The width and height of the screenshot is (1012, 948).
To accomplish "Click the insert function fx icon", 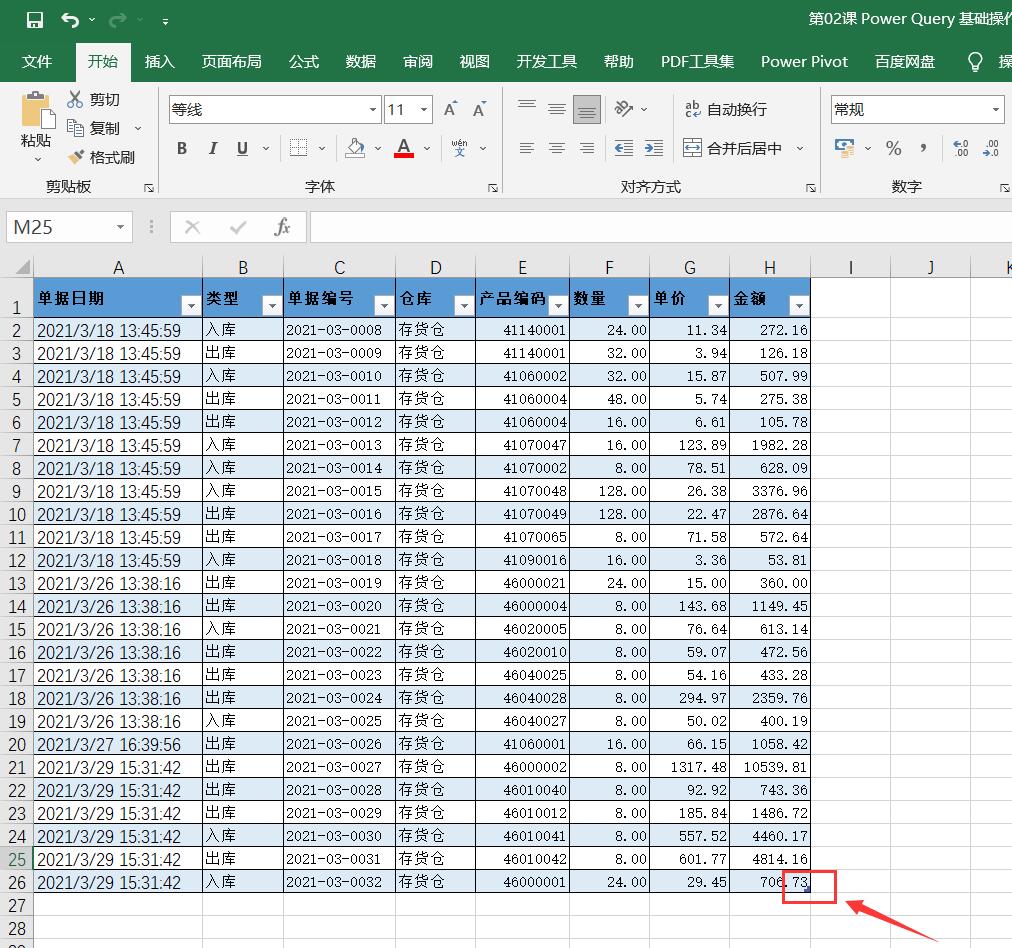I will (282, 227).
